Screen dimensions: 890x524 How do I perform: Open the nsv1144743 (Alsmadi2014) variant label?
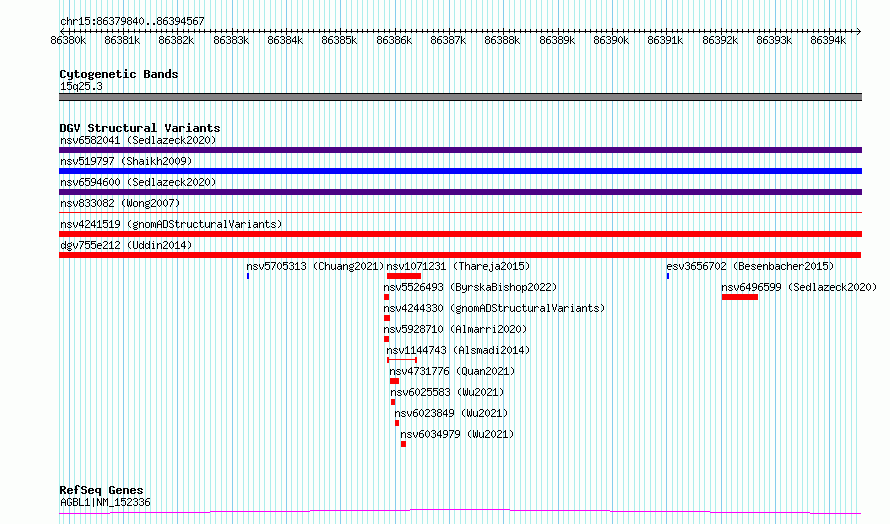point(458,350)
